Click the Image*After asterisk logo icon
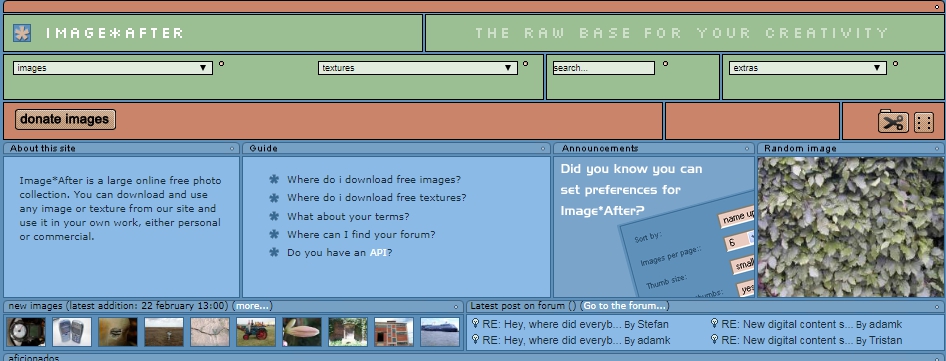 tap(22, 33)
